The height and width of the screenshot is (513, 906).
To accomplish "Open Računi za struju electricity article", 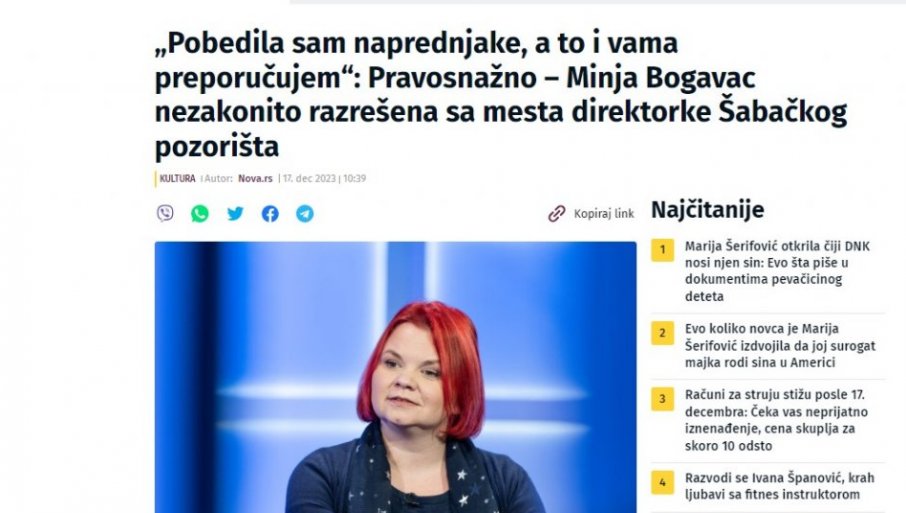I will click(777, 420).
